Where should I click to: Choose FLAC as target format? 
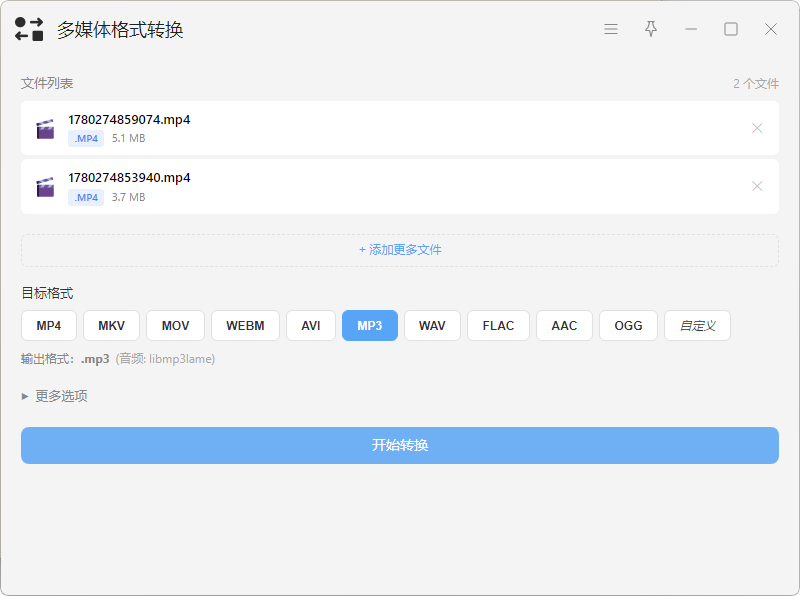(498, 326)
